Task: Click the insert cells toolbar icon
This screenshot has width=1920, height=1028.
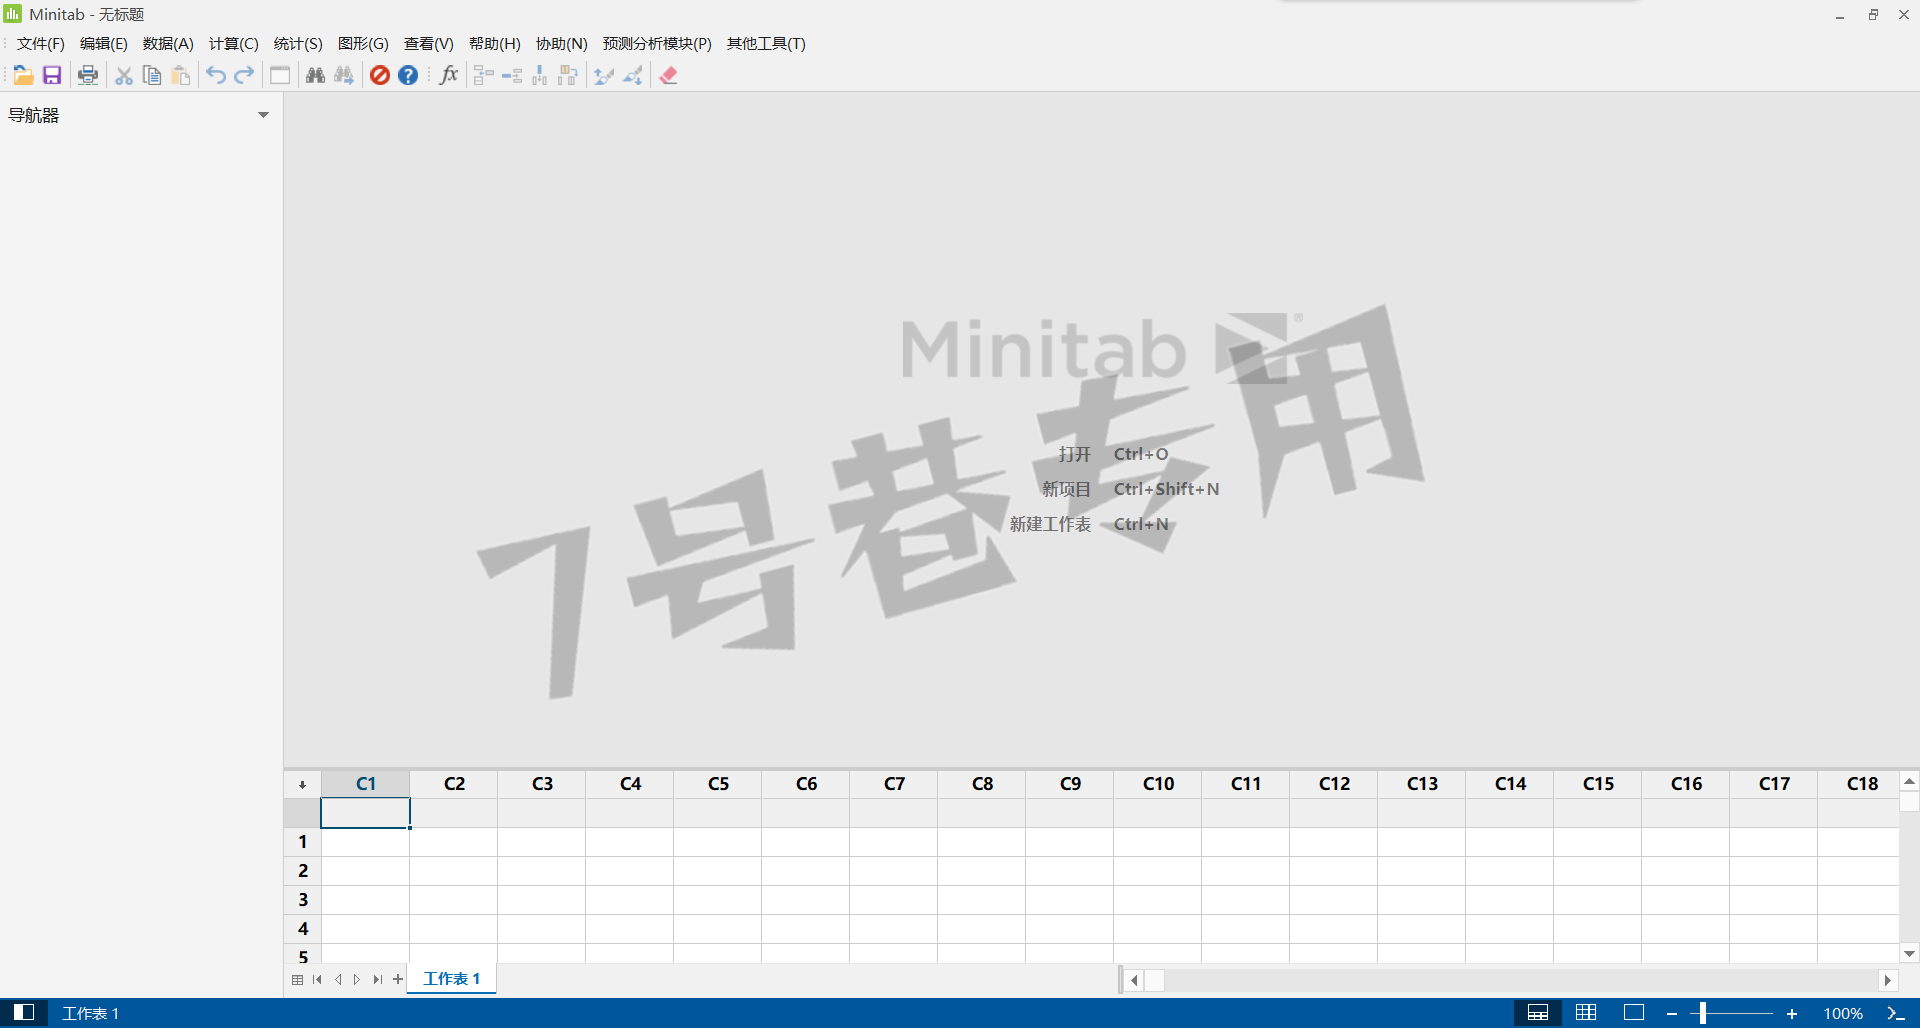Action: click(x=484, y=75)
